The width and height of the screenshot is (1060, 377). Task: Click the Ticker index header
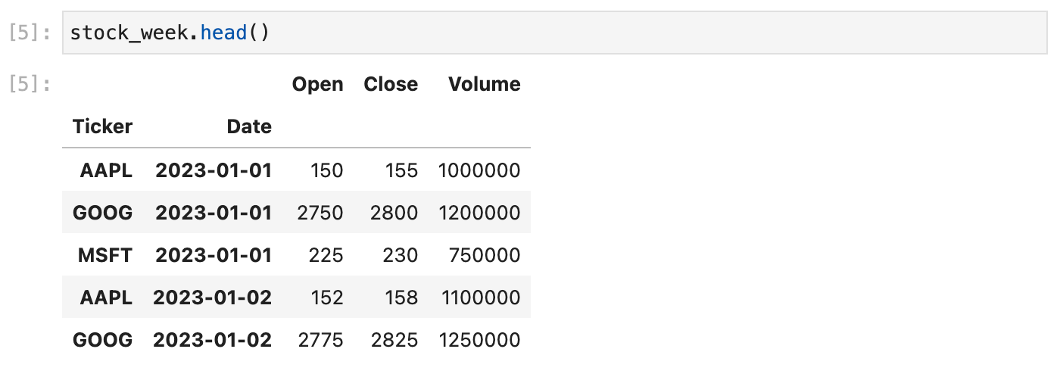pyautogui.click(x=102, y=126)
